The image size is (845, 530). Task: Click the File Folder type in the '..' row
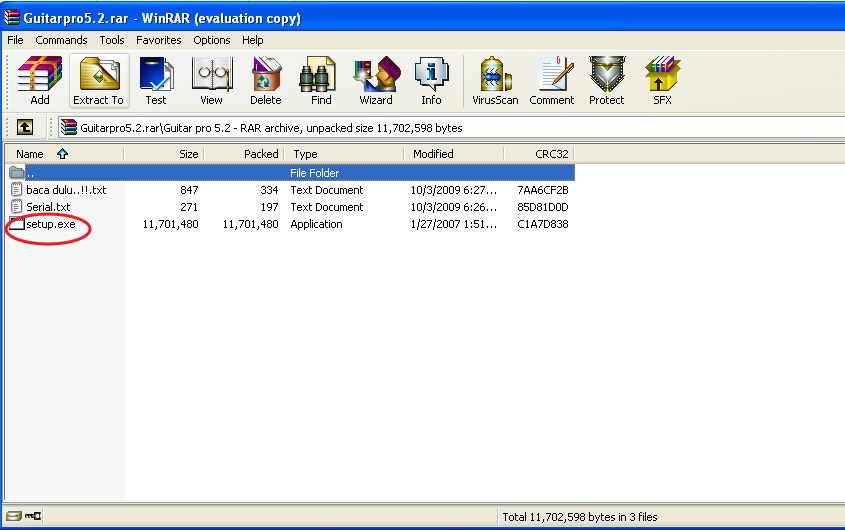(x=315, y=173)
